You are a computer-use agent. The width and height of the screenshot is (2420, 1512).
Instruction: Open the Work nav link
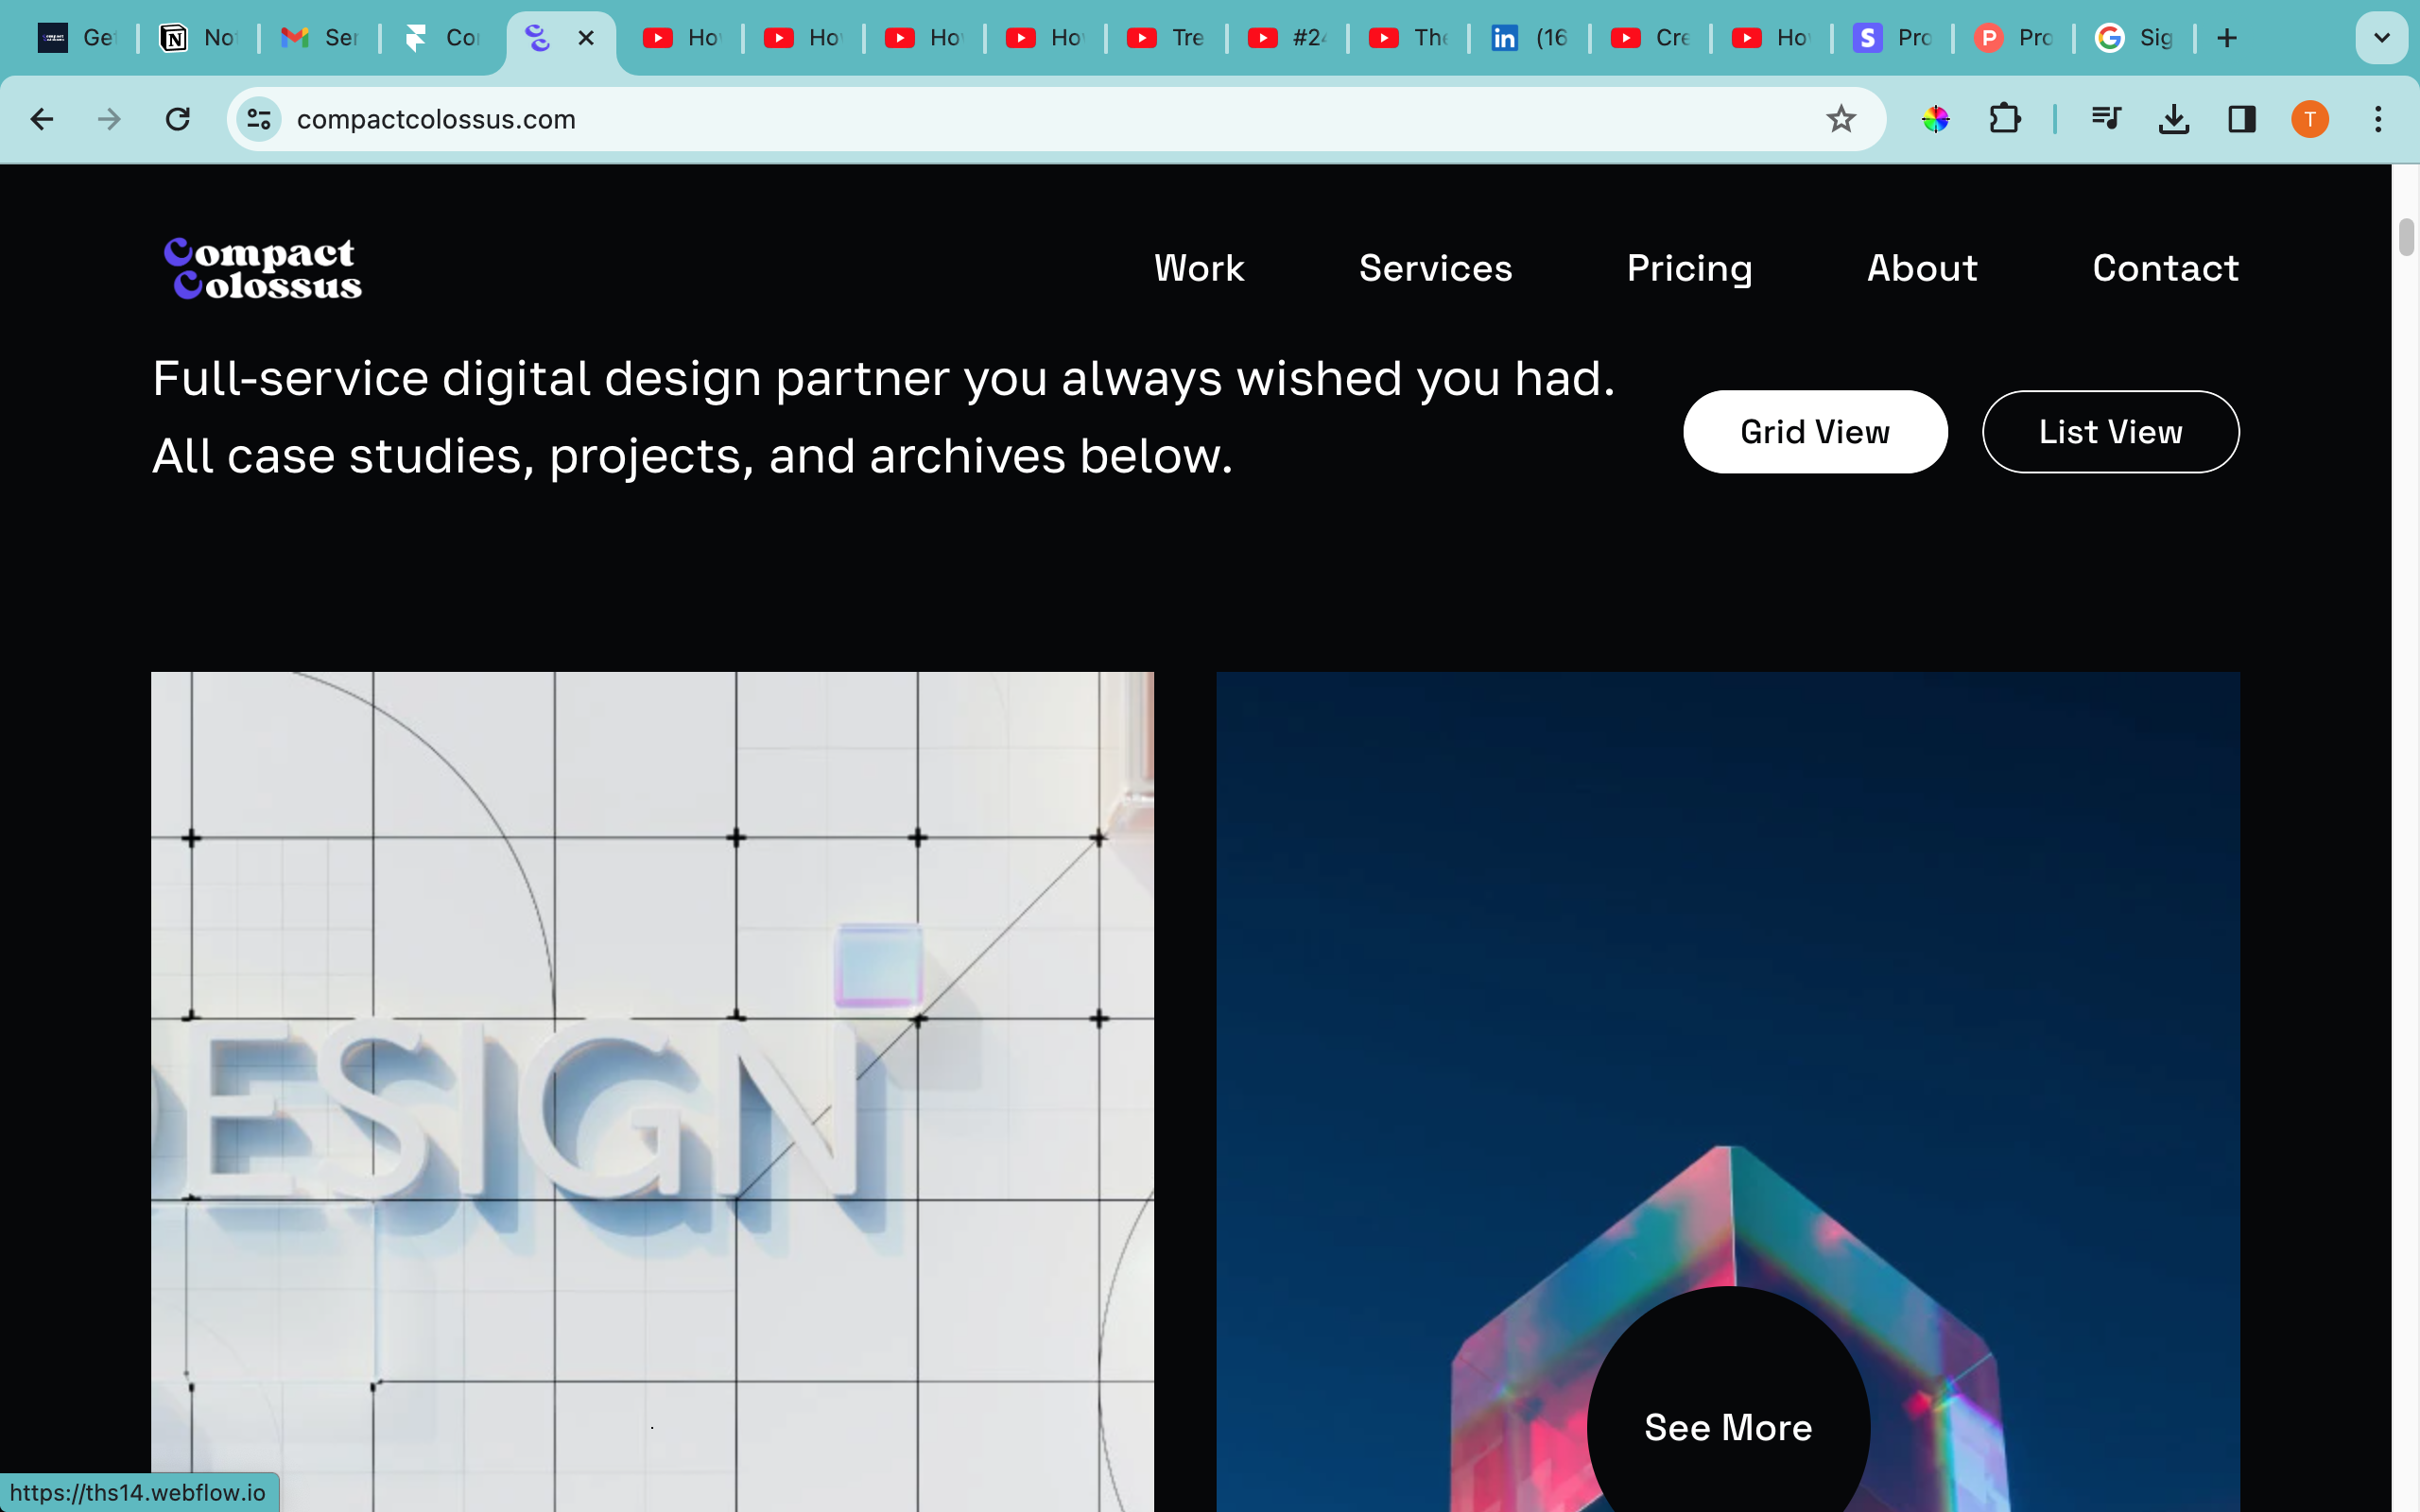1199,268
